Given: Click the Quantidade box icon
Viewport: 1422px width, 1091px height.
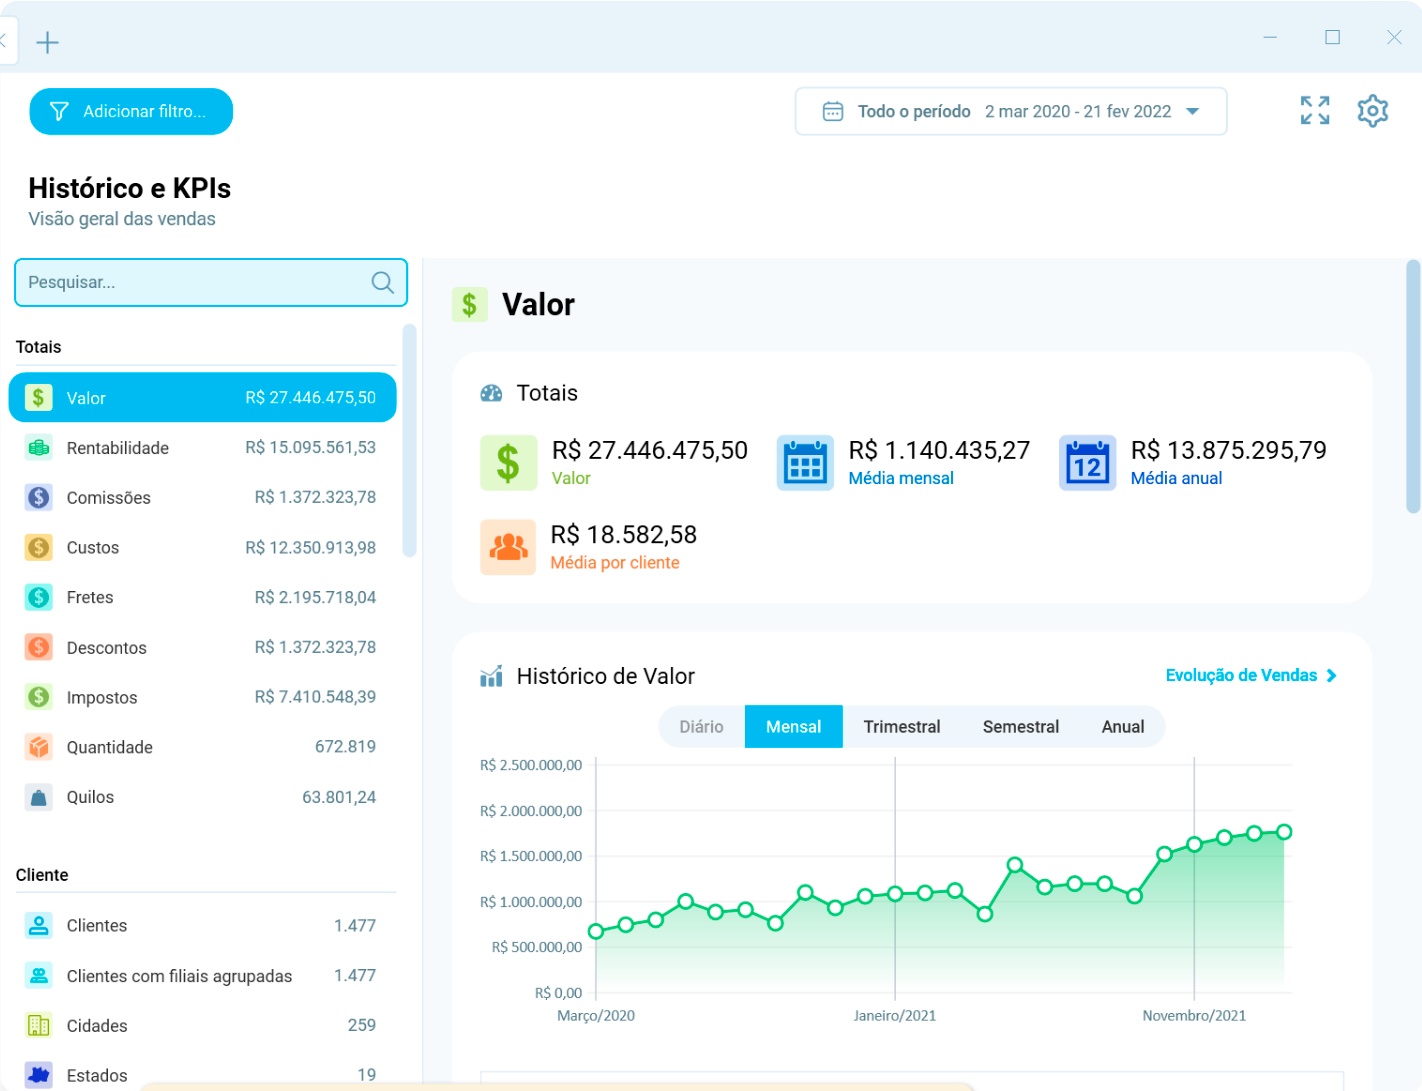Looking at the screenshot, I should (x=38, y=747).
